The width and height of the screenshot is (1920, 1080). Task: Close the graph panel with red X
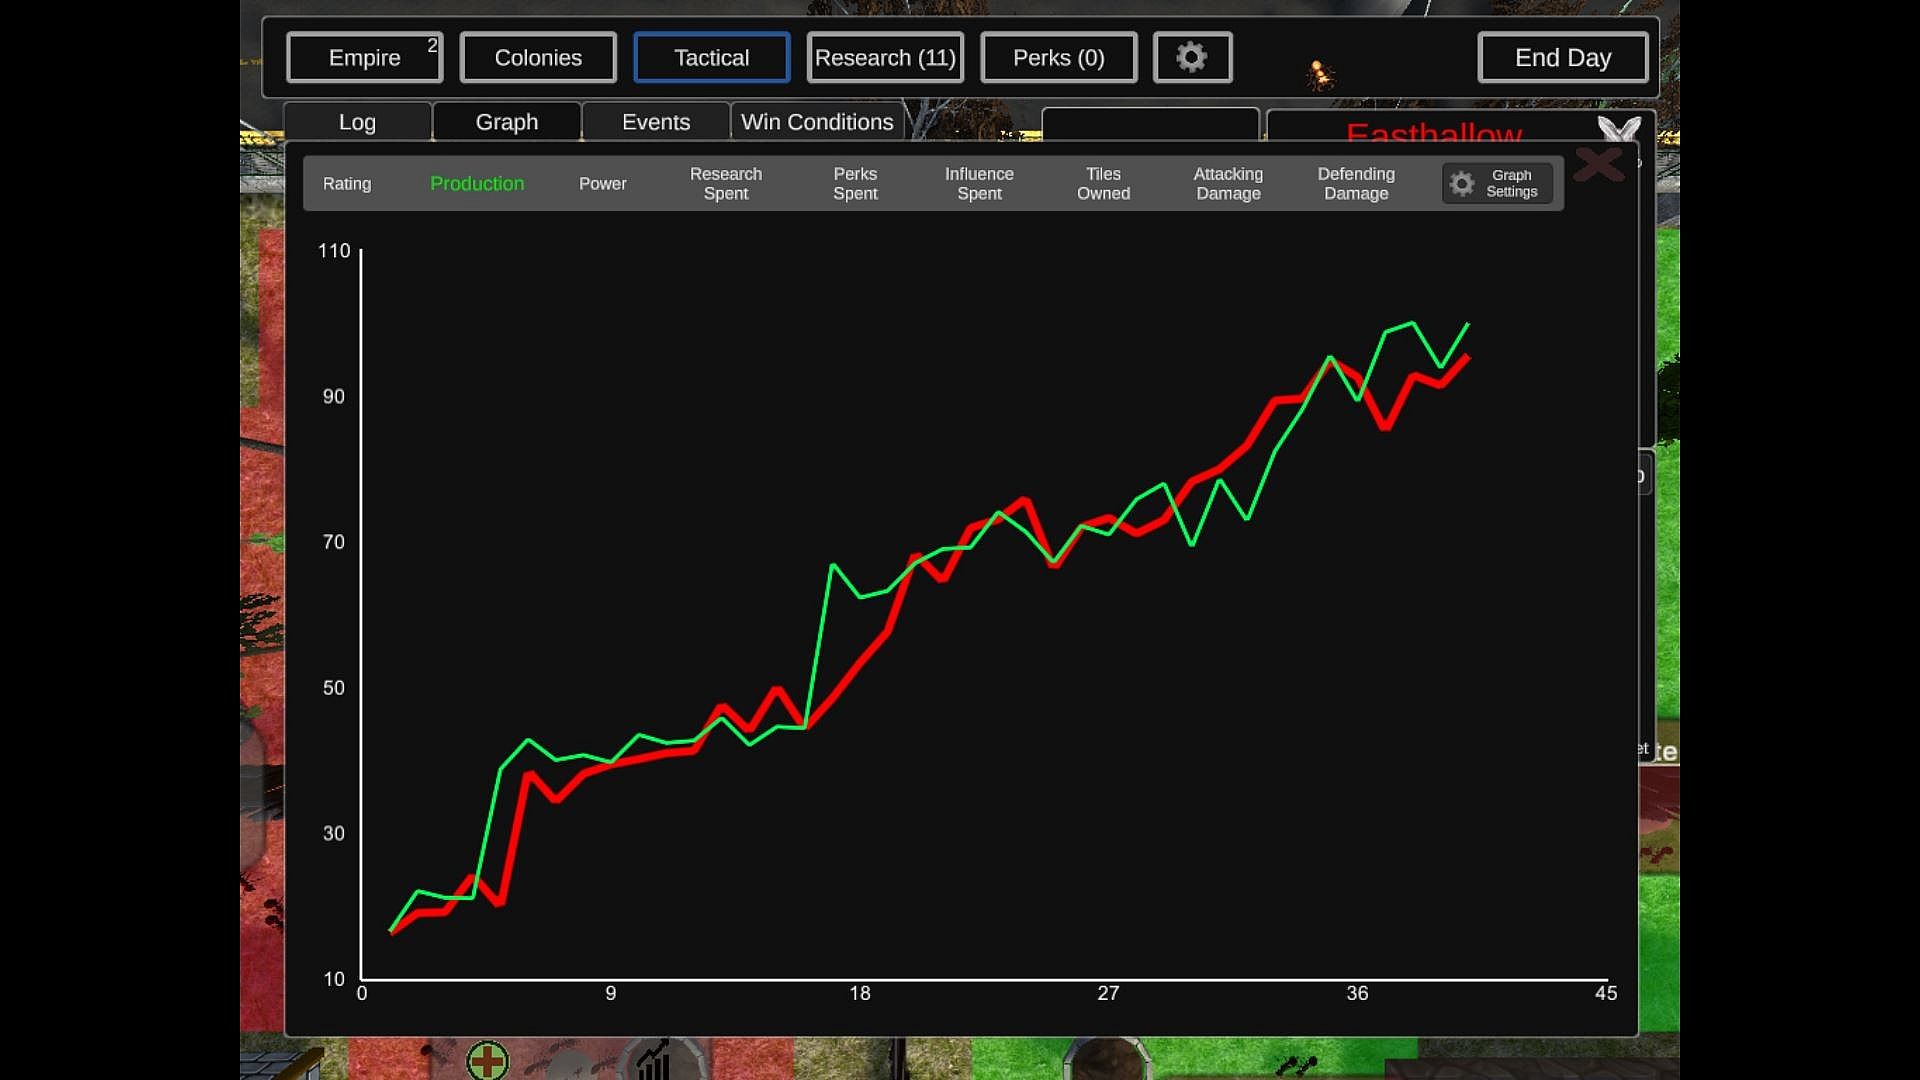1598,165
